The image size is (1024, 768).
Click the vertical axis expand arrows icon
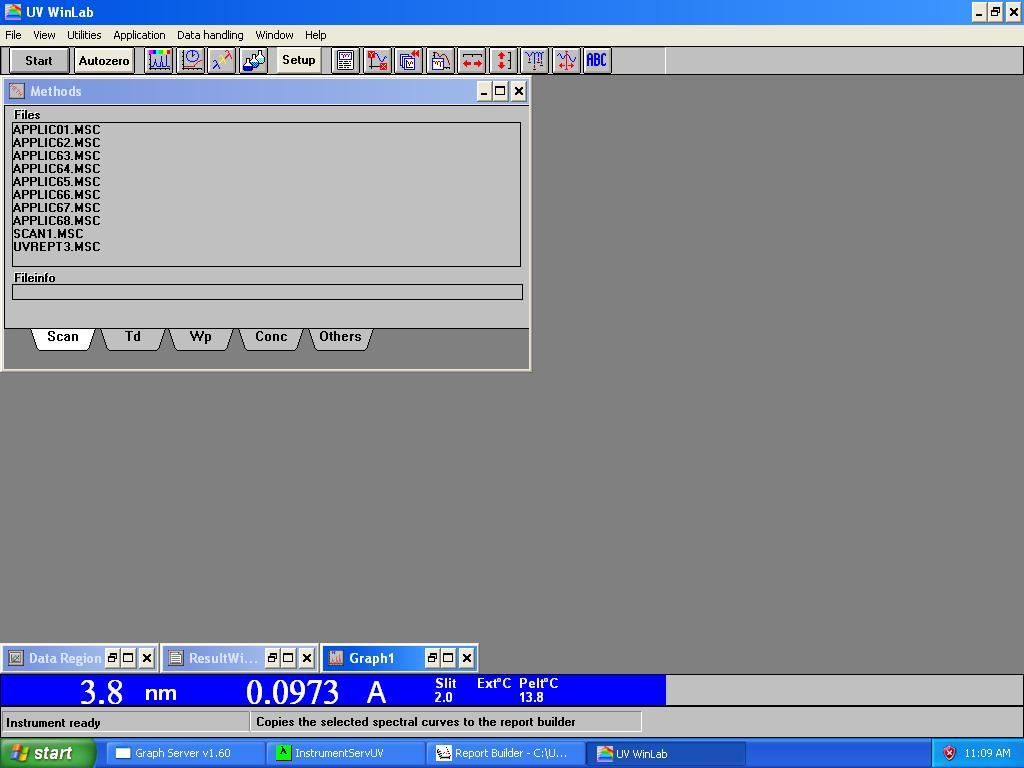click(x=502, y=60)
